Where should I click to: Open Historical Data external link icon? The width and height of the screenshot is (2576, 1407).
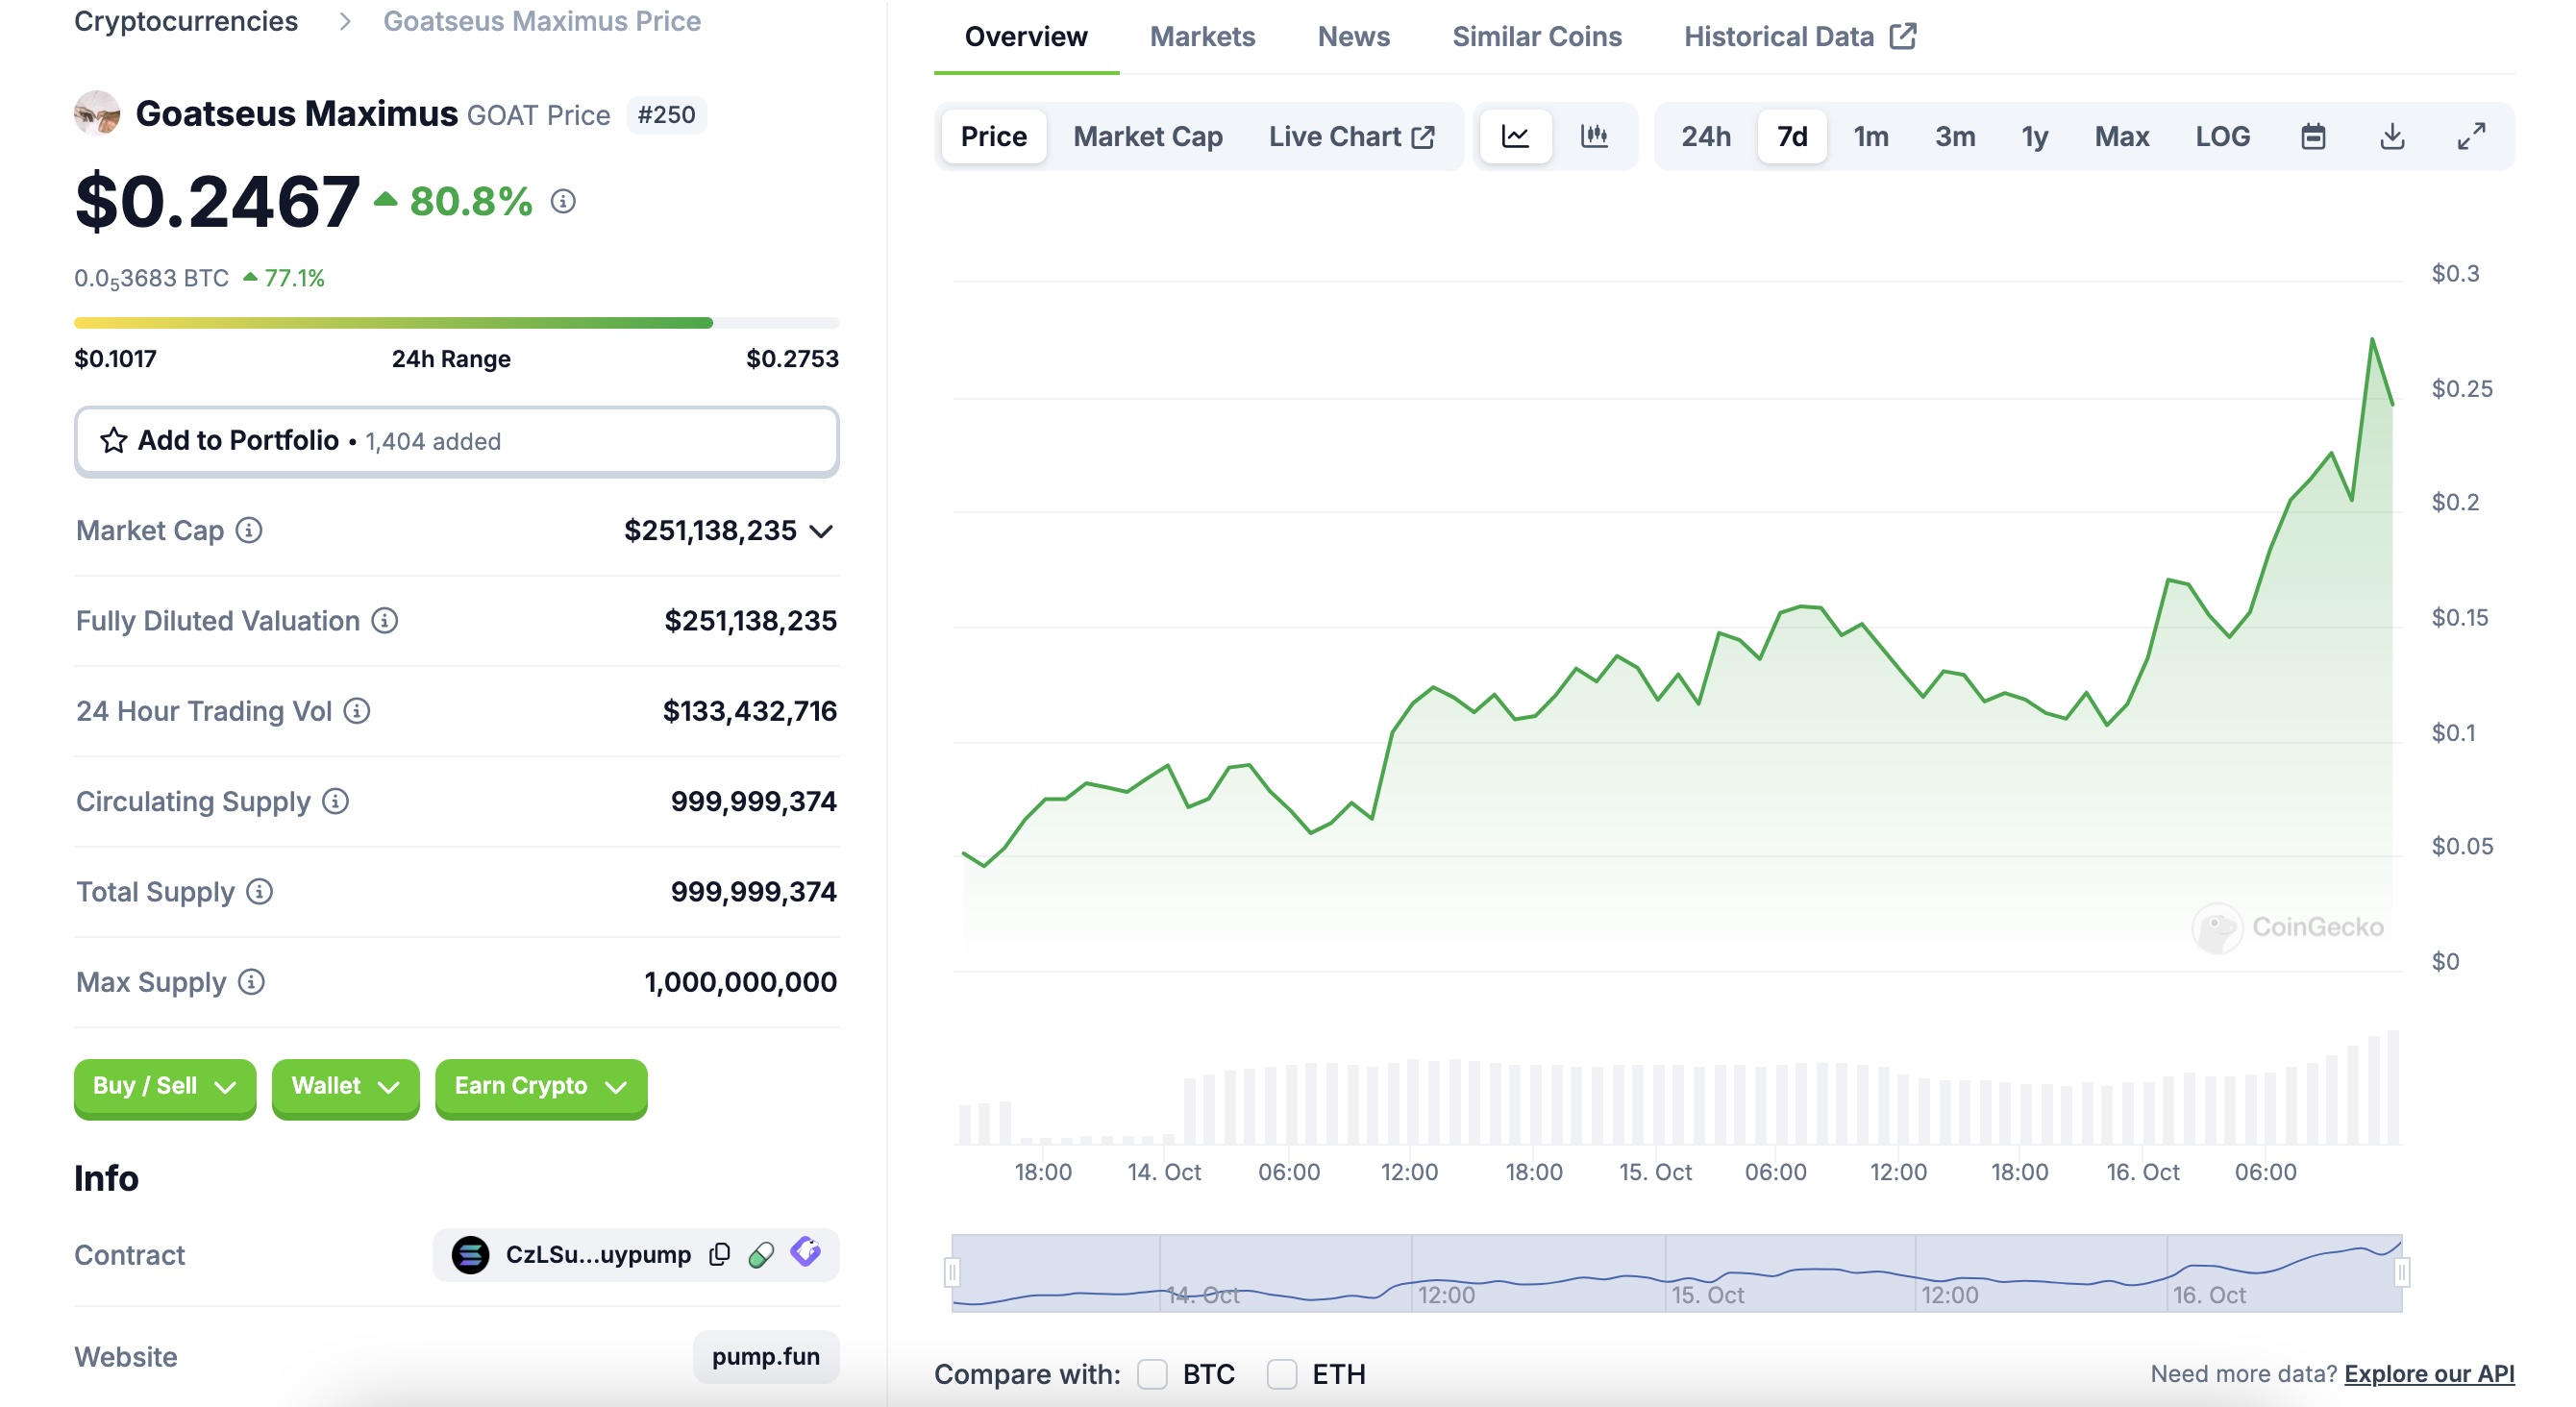coord(1903,37)
